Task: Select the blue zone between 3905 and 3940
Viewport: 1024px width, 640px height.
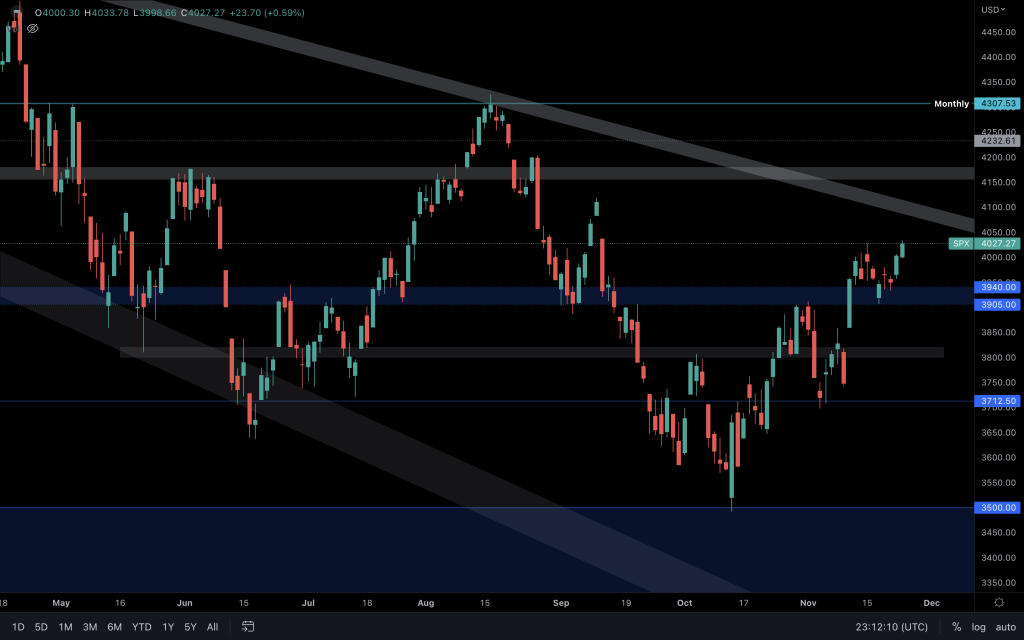Action: coord(487,296)
